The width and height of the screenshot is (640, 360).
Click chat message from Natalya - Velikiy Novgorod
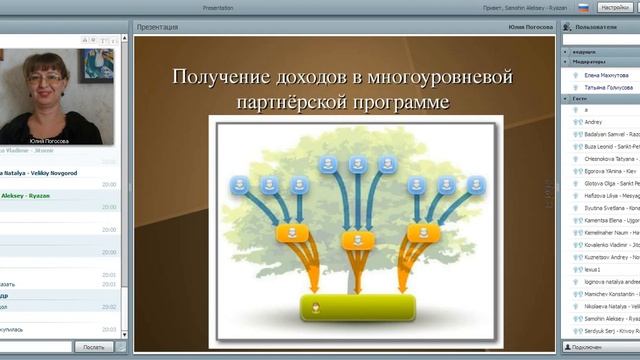click(39, 173)
